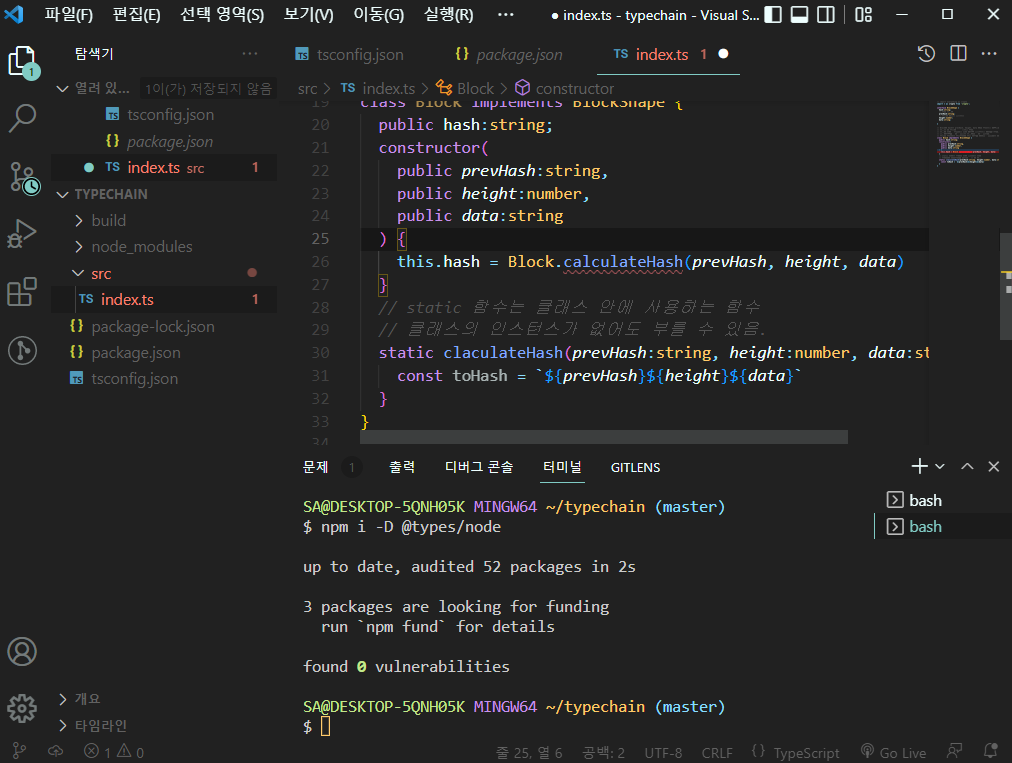1012x763 pixels.
Task: Open the 이동(G) menu
Action: [x=378, y=15]
